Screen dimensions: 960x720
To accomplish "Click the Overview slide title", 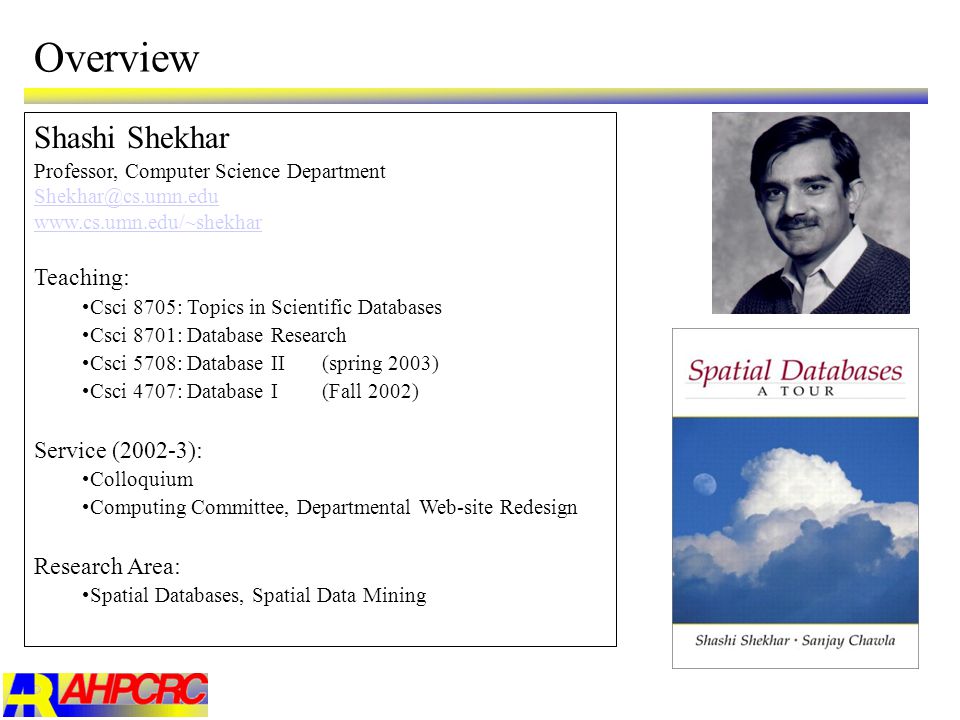I will coord(116,58).
